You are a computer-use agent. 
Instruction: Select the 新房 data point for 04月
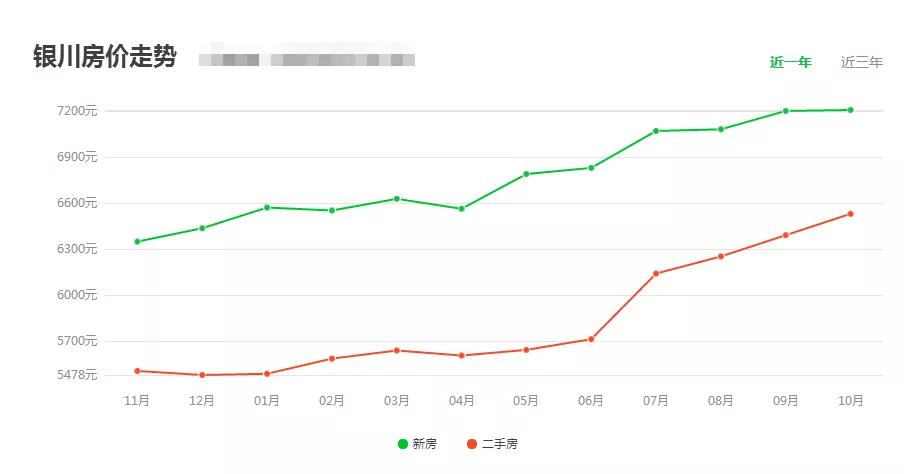point(462,209)
